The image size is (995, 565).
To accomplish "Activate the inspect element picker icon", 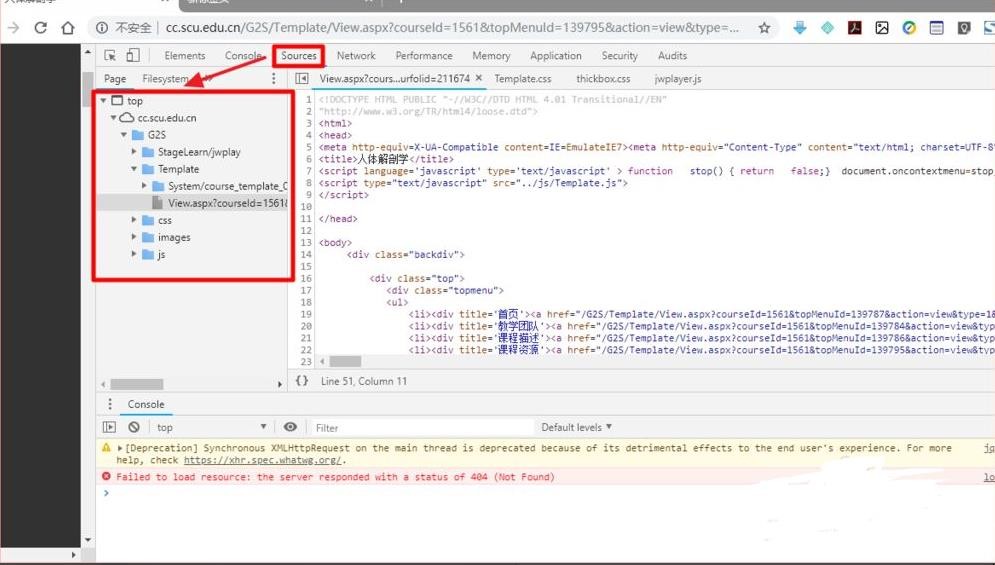I will pos(110,55).
